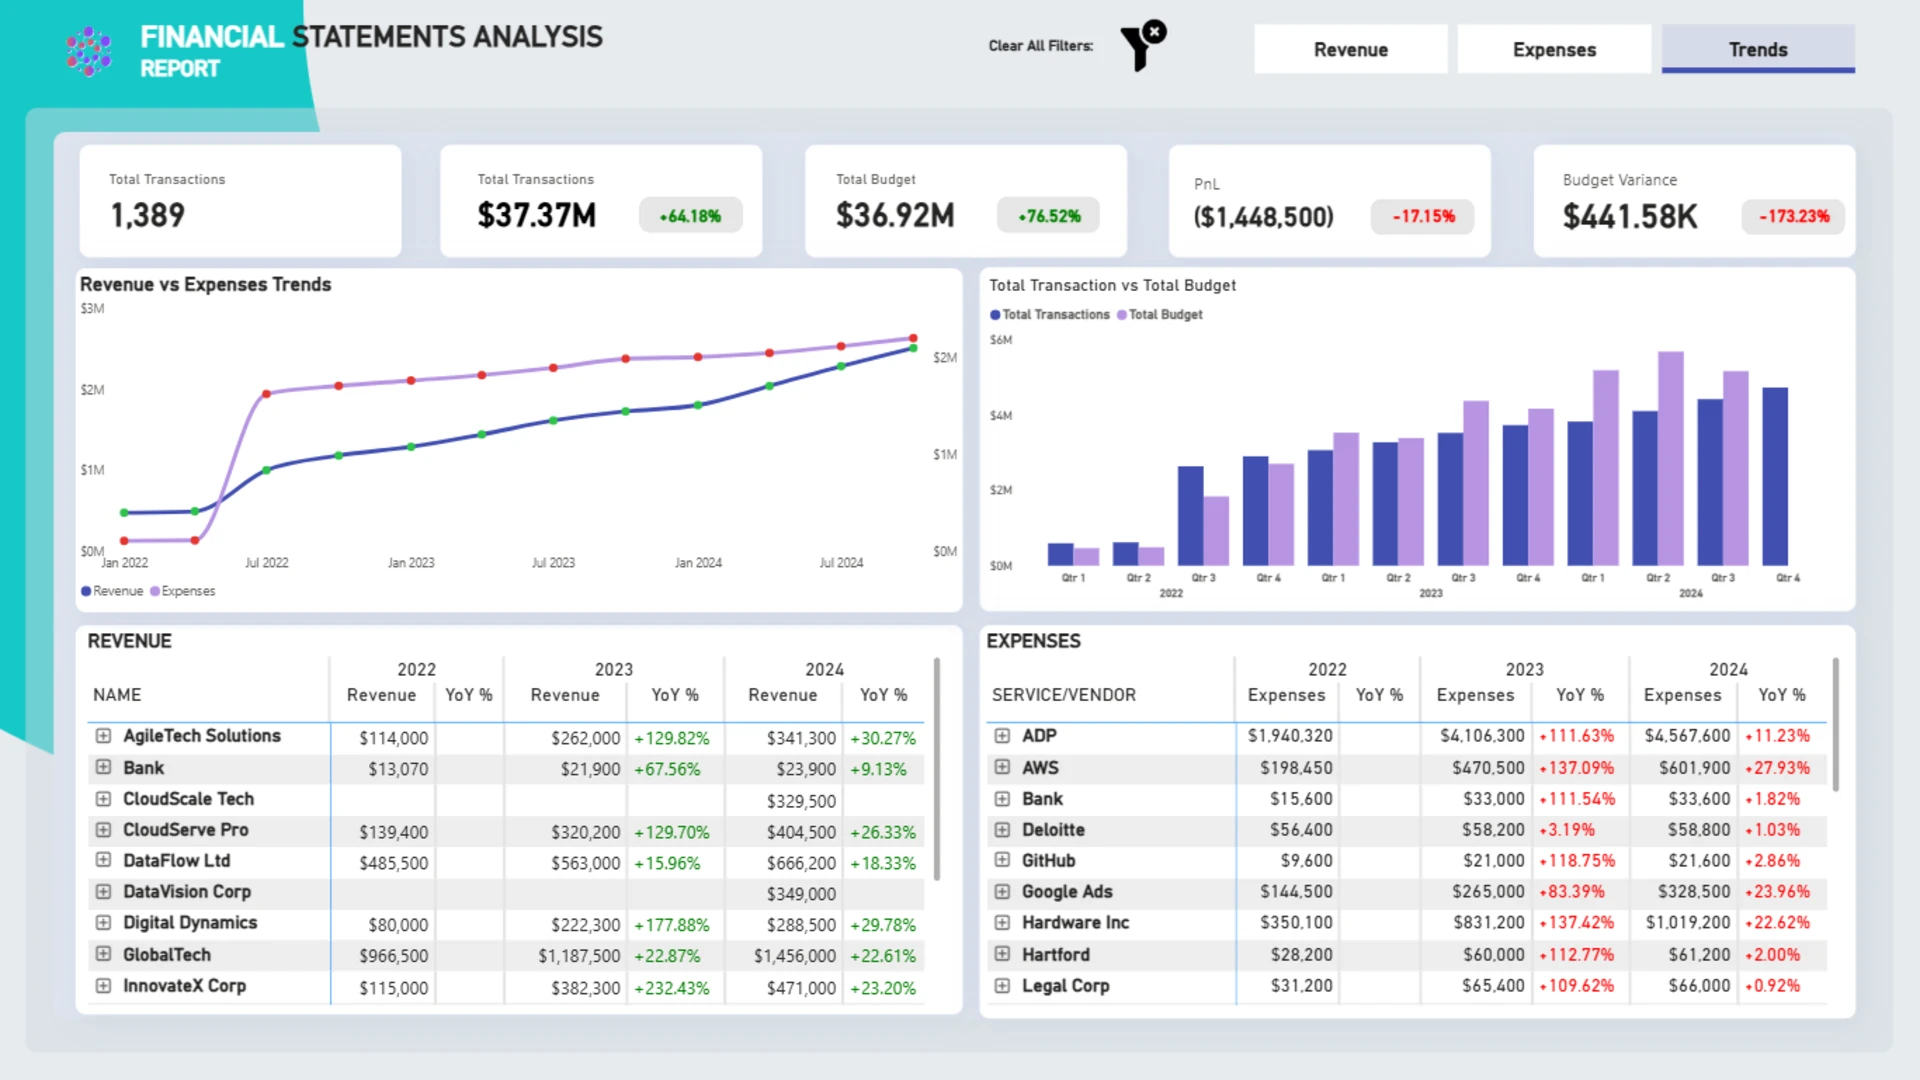This screenshot has height=1080, width=1920.
Task: Click the Qtr 4 2024 Total Transactions bar
Action: coord(1775,477)
